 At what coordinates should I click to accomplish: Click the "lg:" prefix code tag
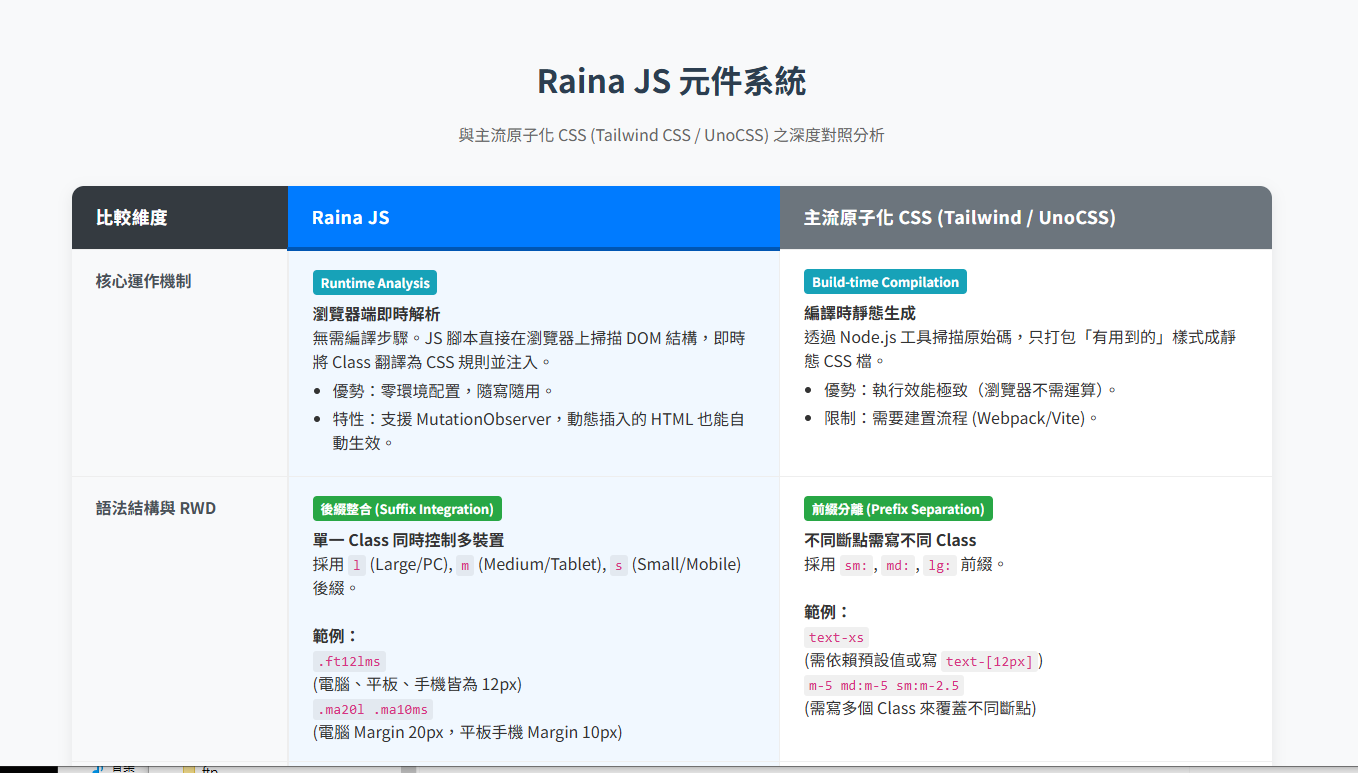click(939, 565)
